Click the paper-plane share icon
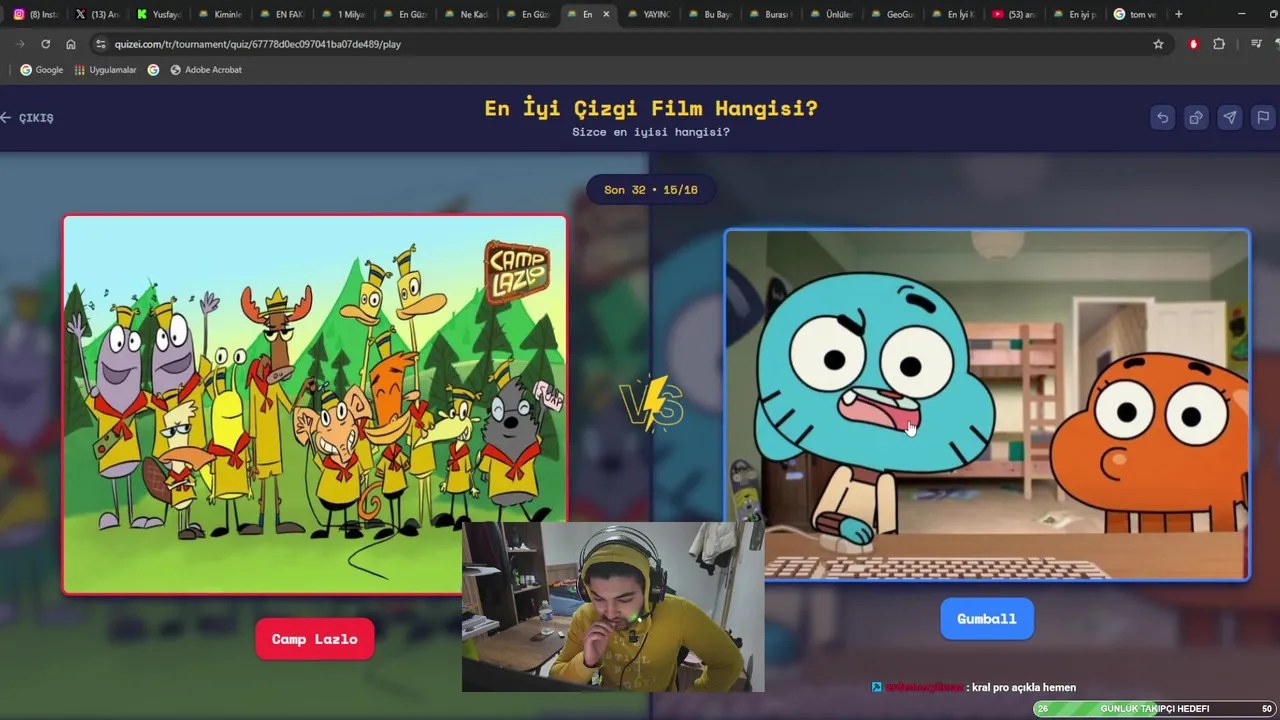 click(x=1230, y=118)
